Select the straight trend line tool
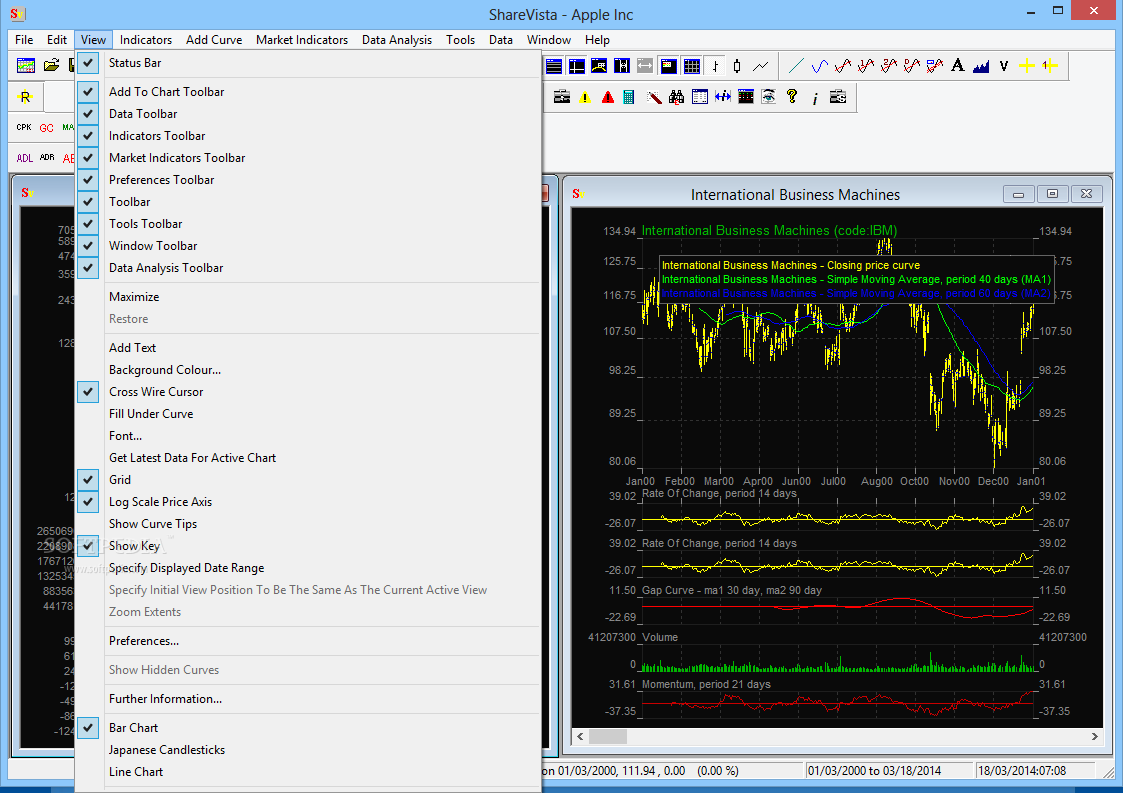The height and width of the screenshot is (793, 1123). pos(796,66)
